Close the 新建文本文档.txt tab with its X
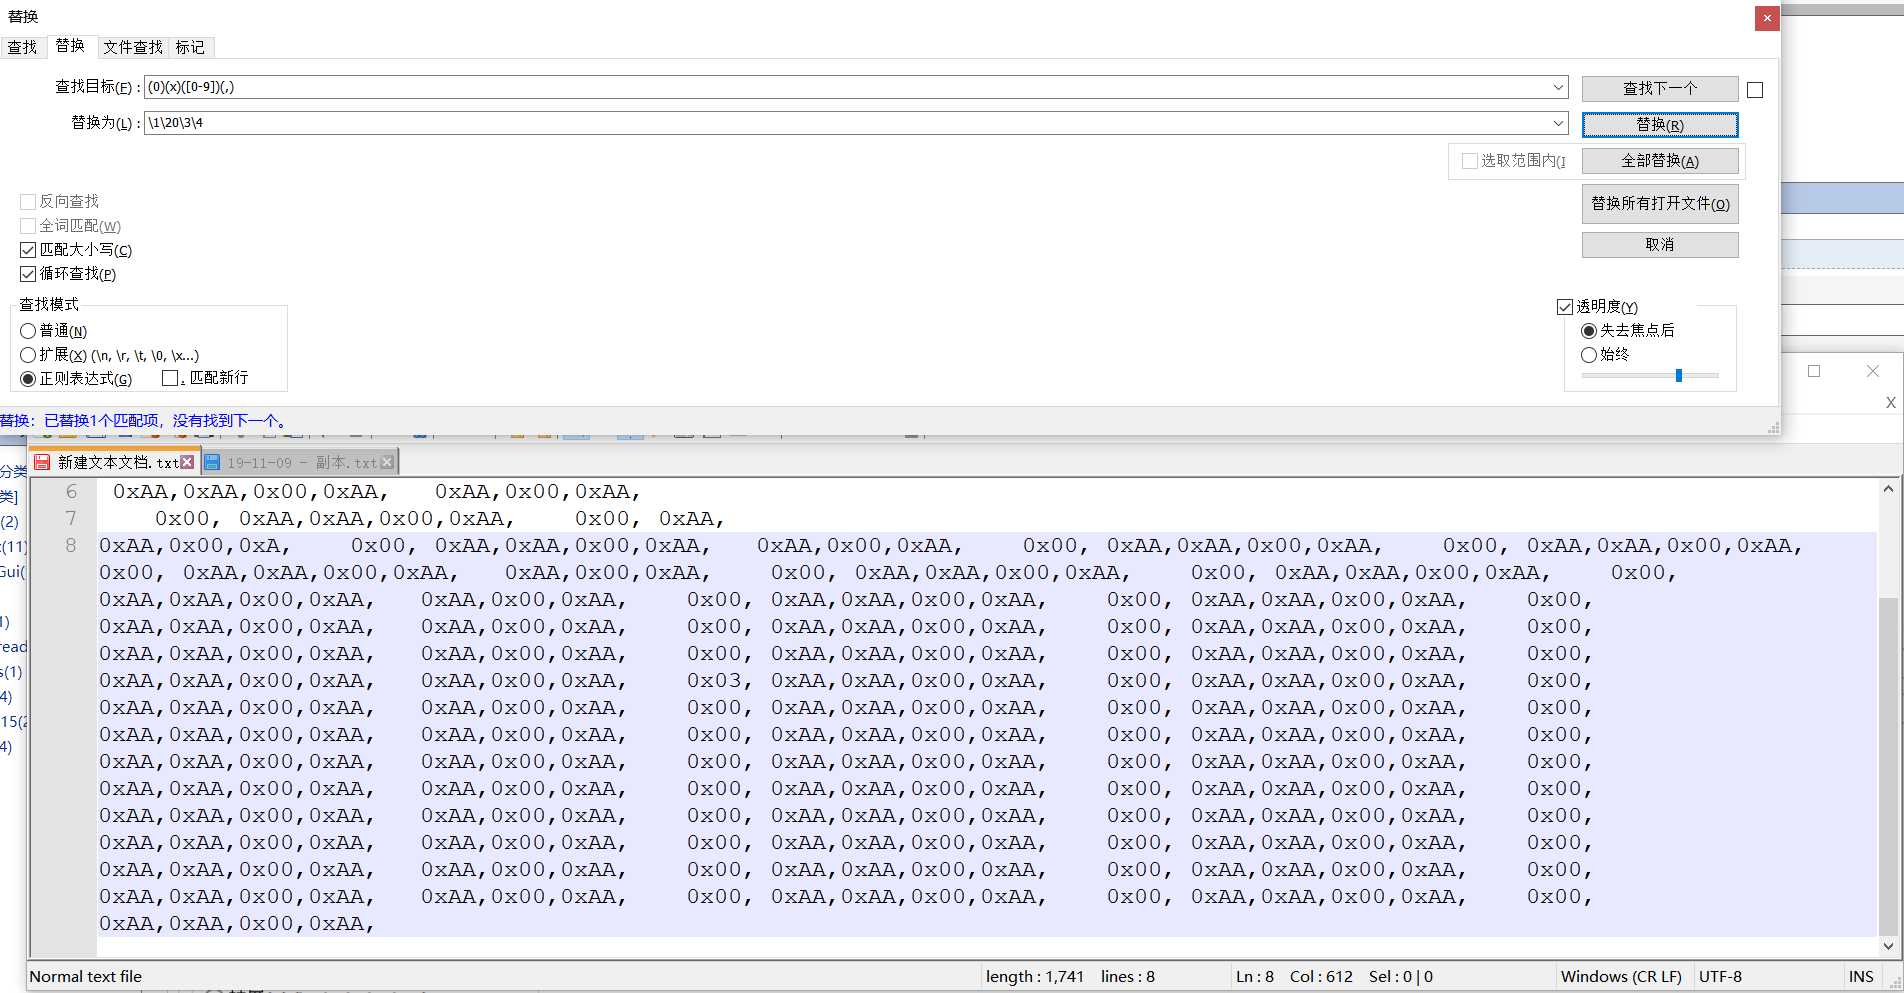This screenshot has width=1904, height=993. tap(187, 462)
